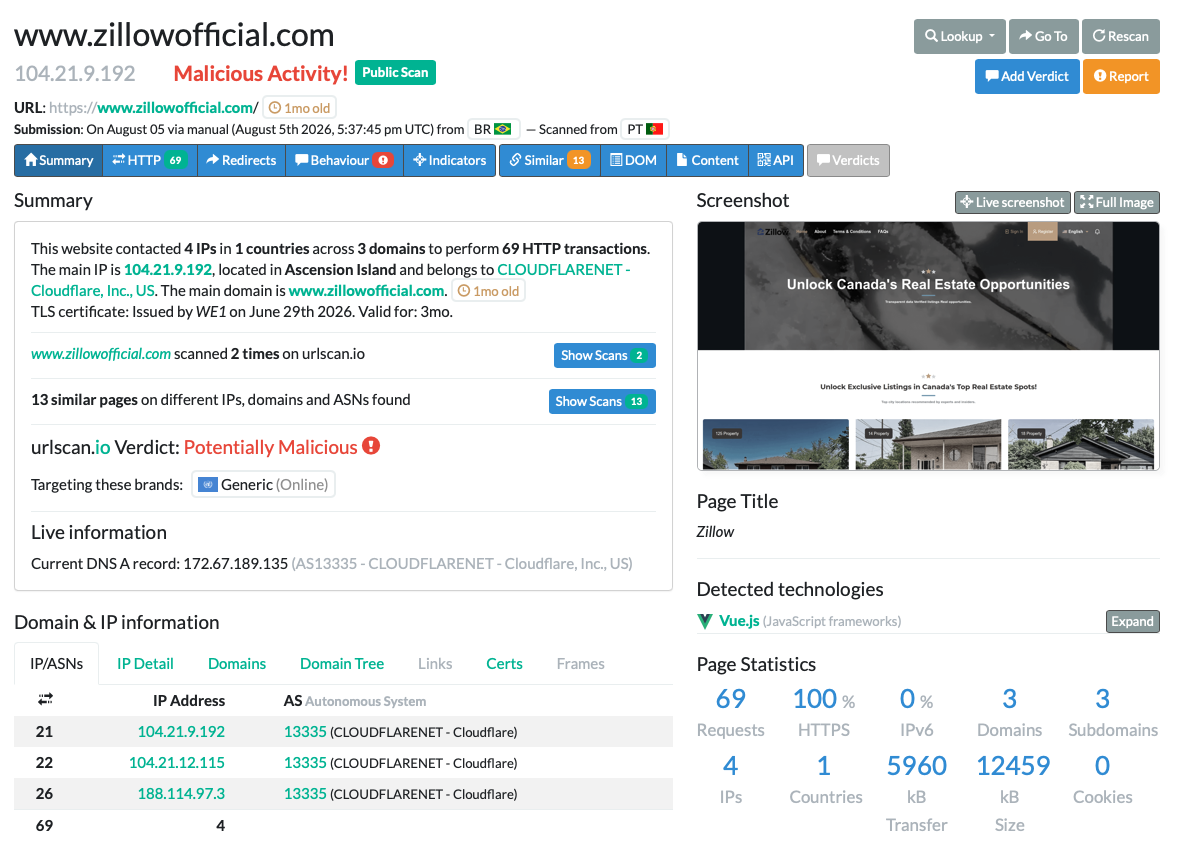
Task: Open the API tab
Action: click(x=776, y=160)
